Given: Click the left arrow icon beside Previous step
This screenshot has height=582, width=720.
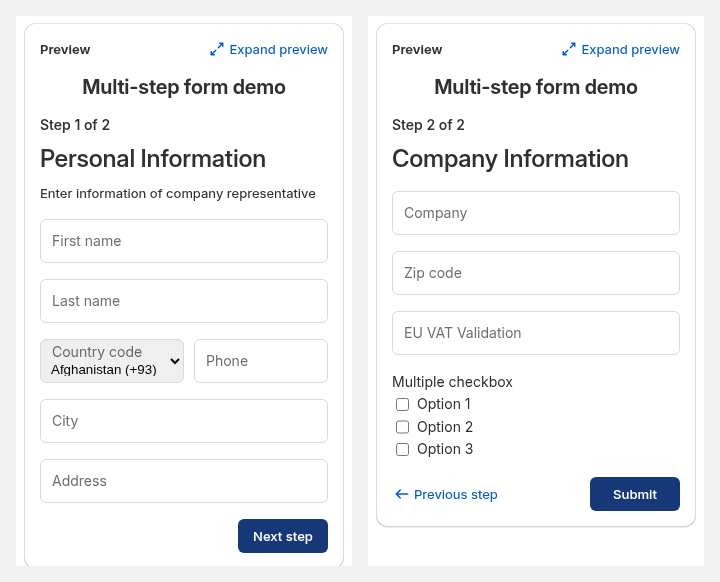Looking at the screenshot, I should click(402, 494).
